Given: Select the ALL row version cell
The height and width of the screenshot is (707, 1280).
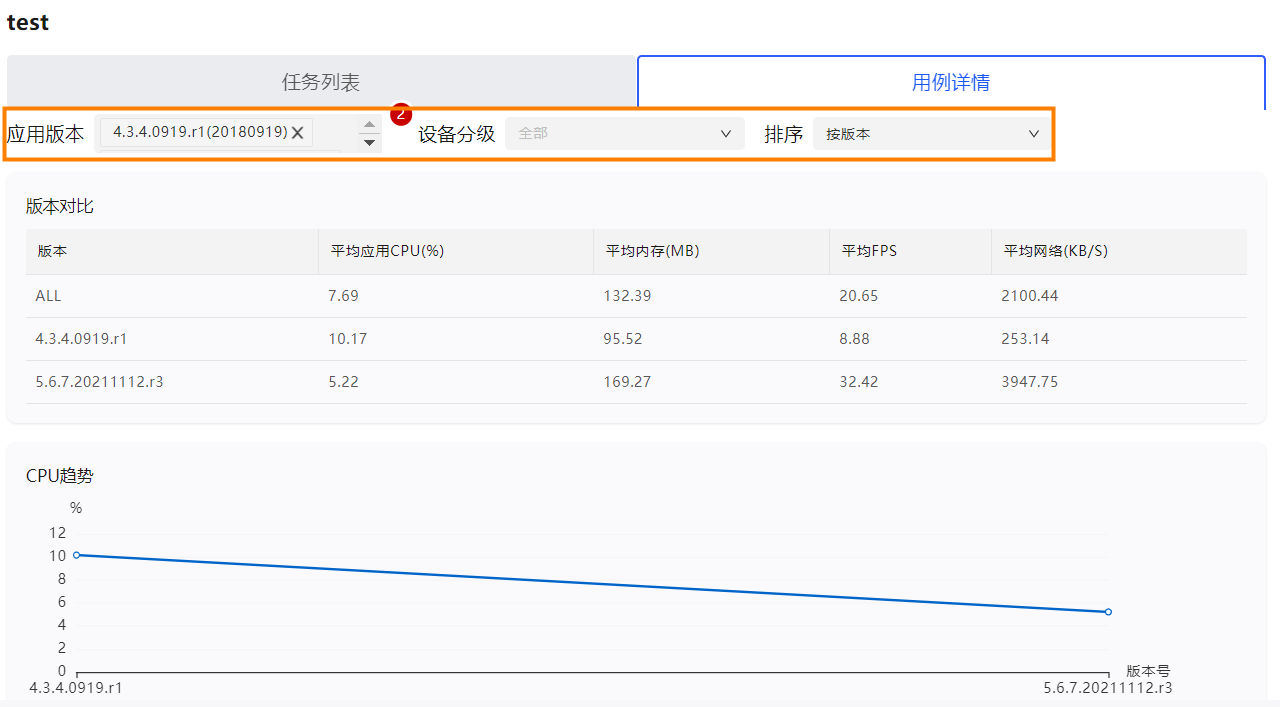Looking at the screenshot, I should (x=48, y=296).
